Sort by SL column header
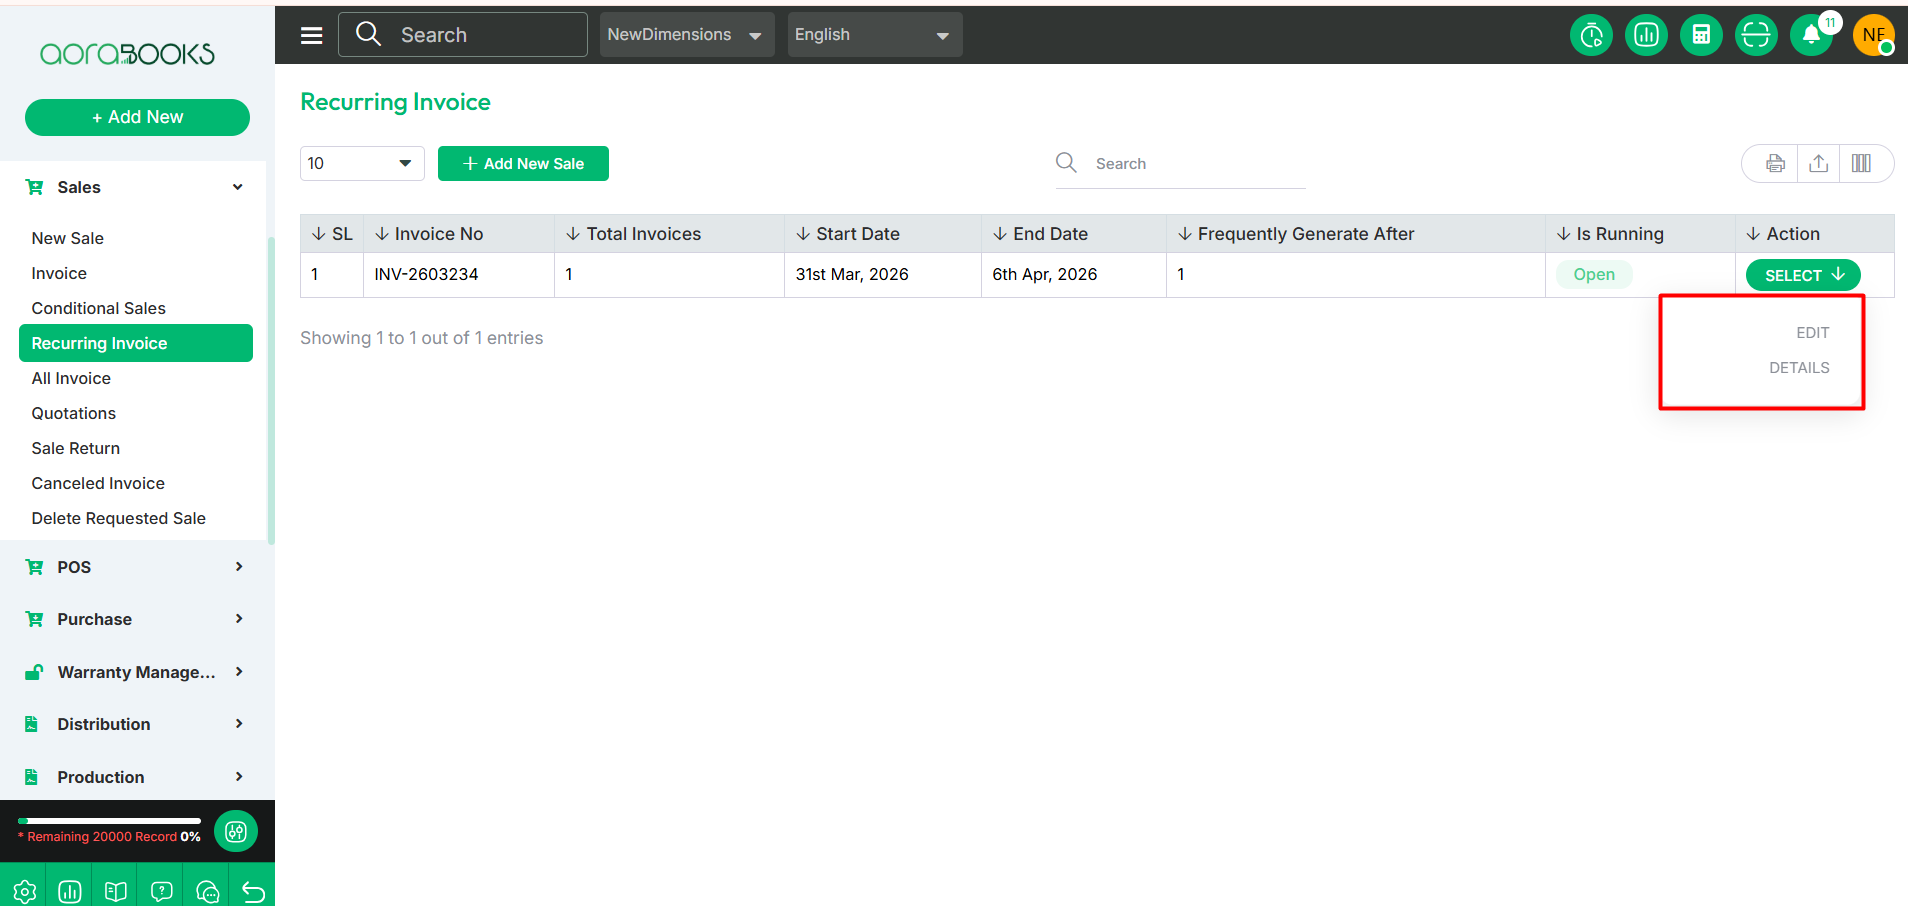This screenshot has width=1908, height=906. coord(332,234)
